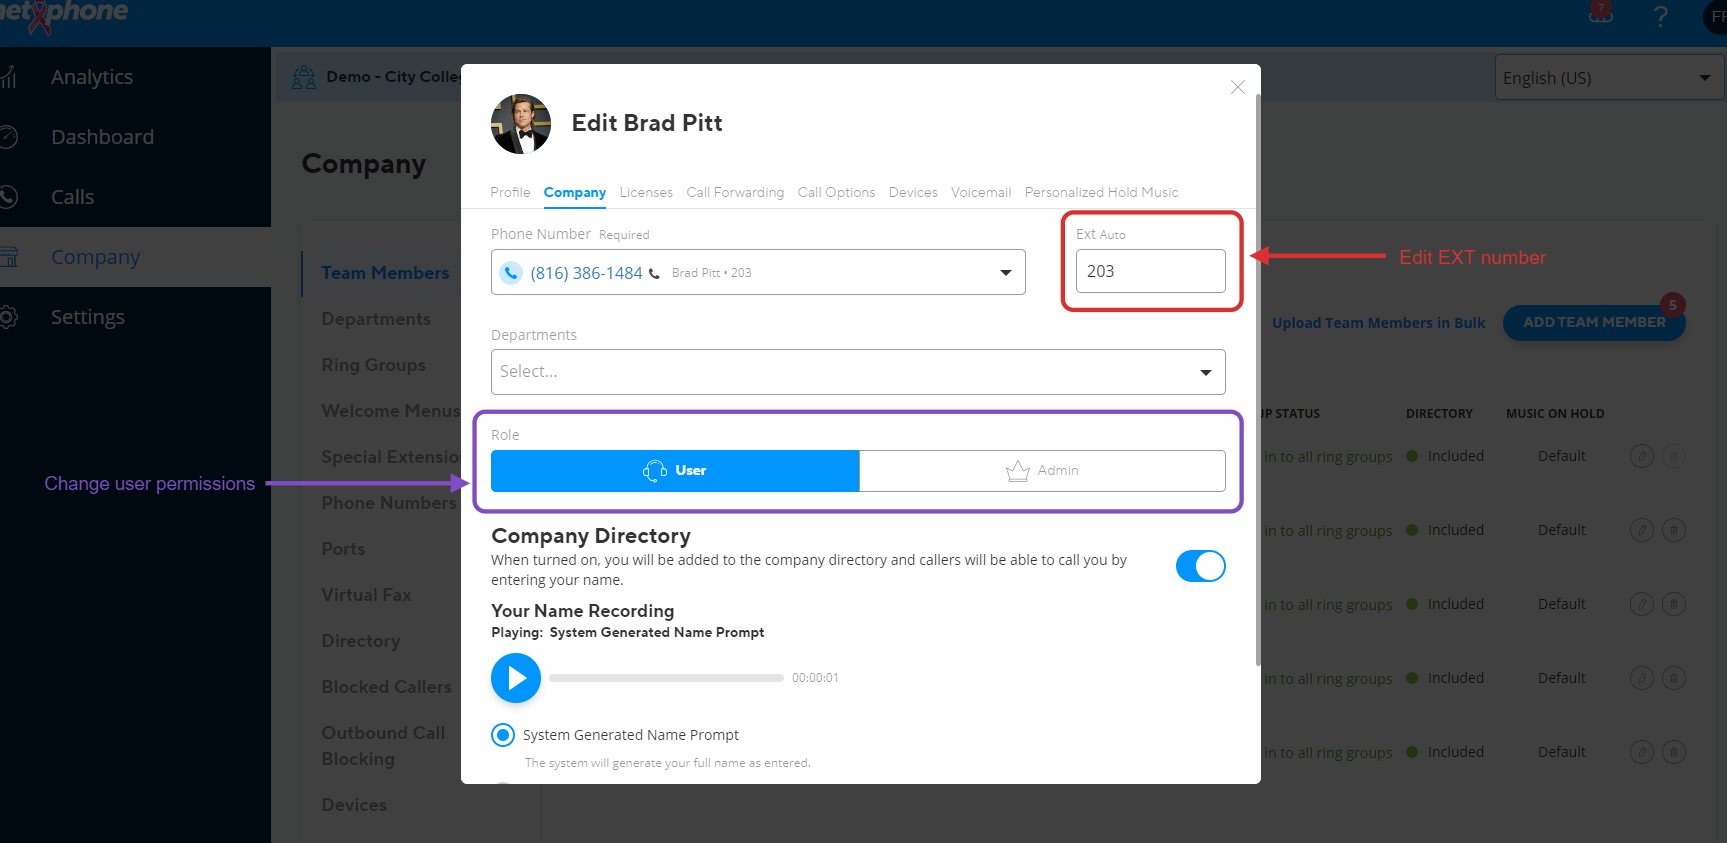Open the Profile tab

tap(510, 192)
